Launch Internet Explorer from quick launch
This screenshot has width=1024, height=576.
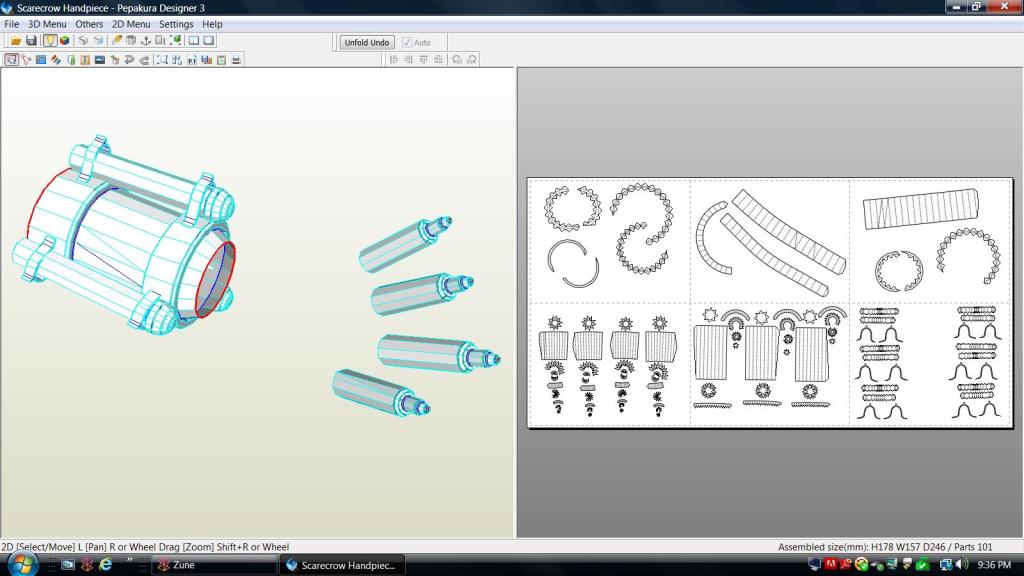point(106,565)
